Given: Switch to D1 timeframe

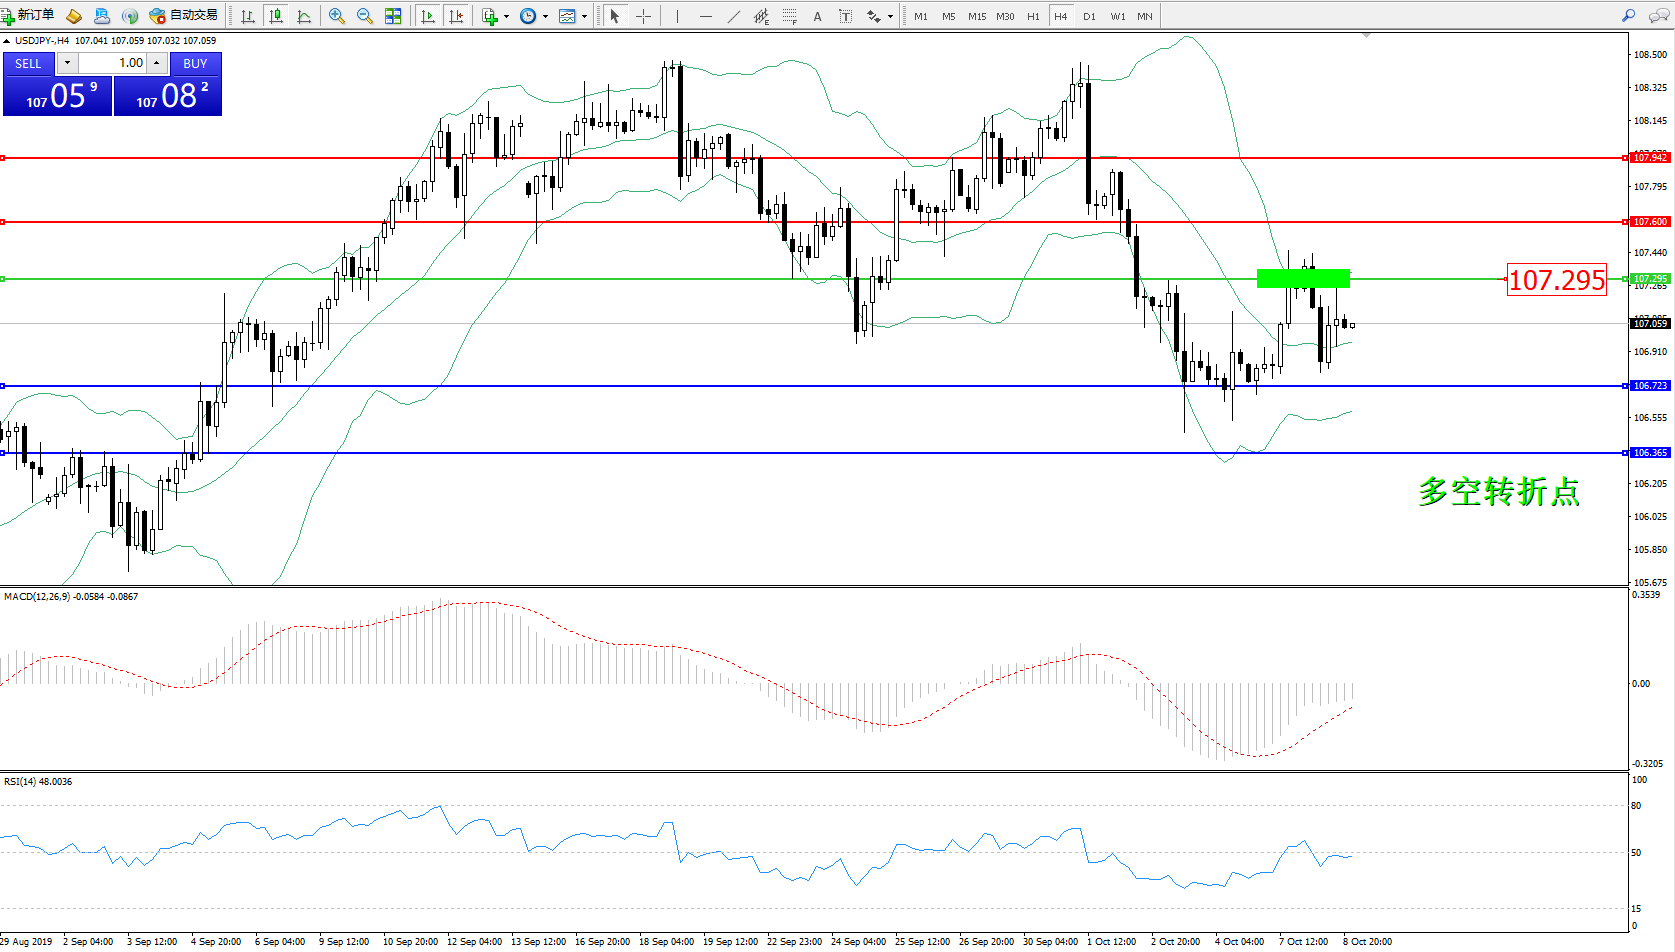Looking at the screenshot, I should click(x=1089, y=16).
